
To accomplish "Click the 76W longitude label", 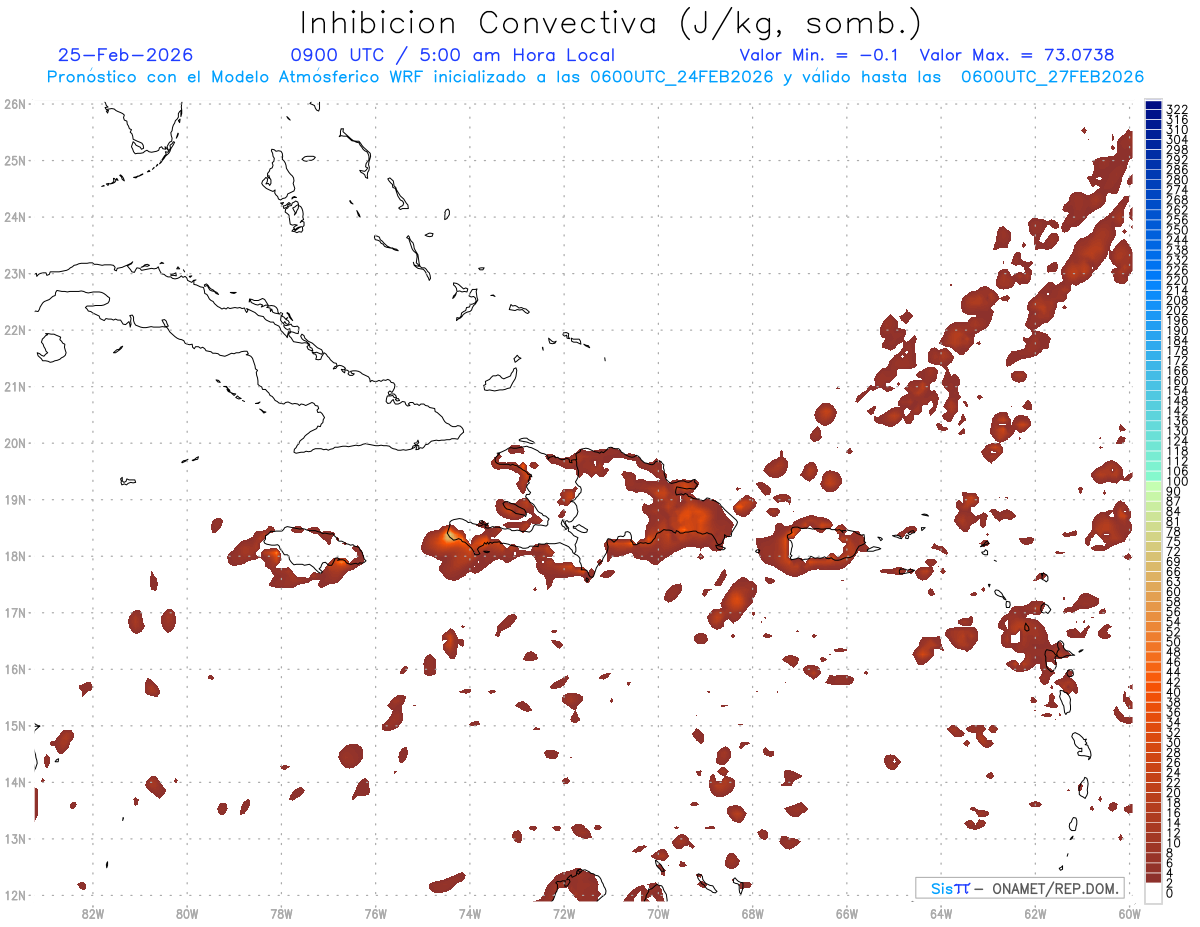I will tap(376, 913).
